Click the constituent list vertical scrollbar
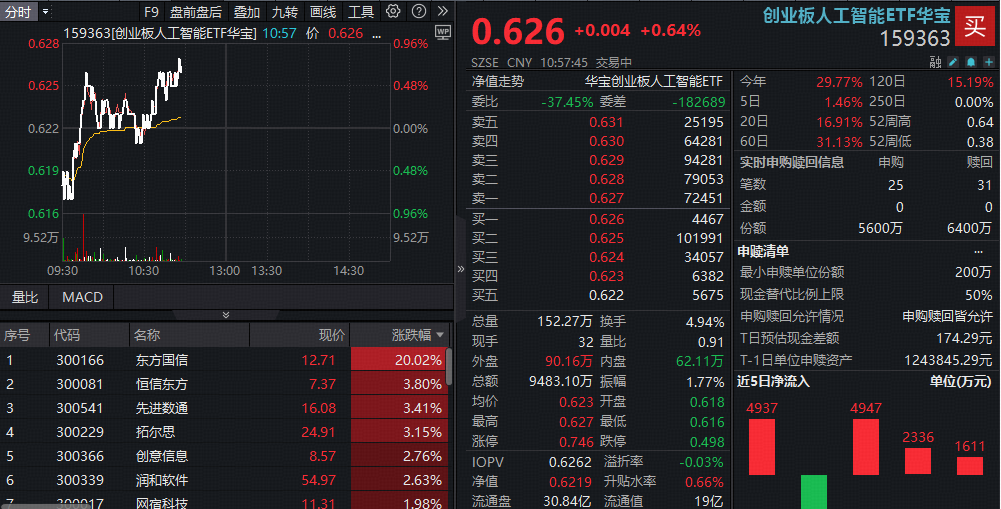 [449, 365]
